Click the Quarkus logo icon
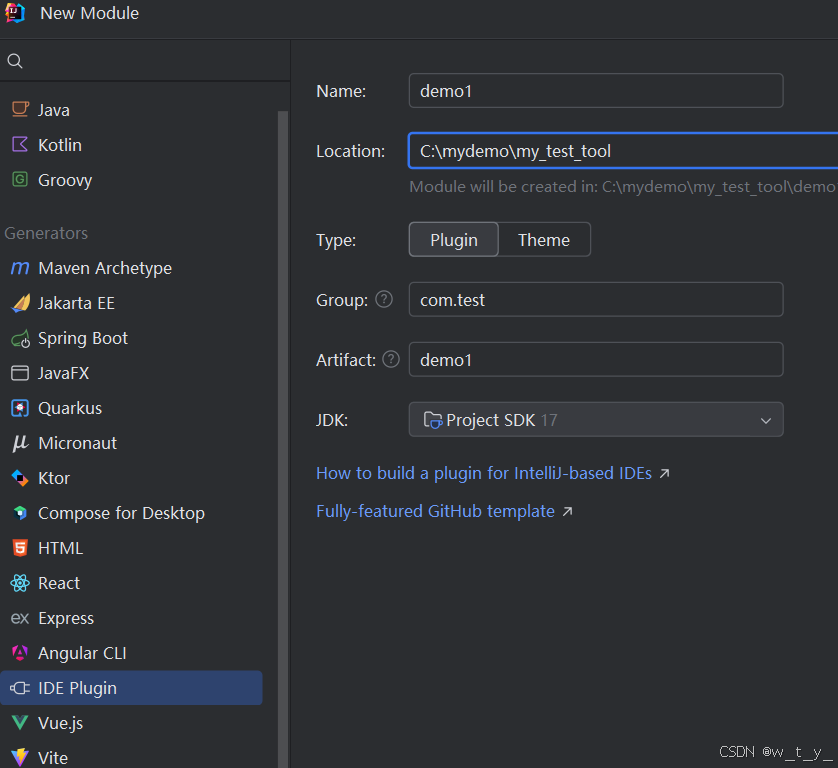This screenshot has width=838, height=768. point(20,408)
